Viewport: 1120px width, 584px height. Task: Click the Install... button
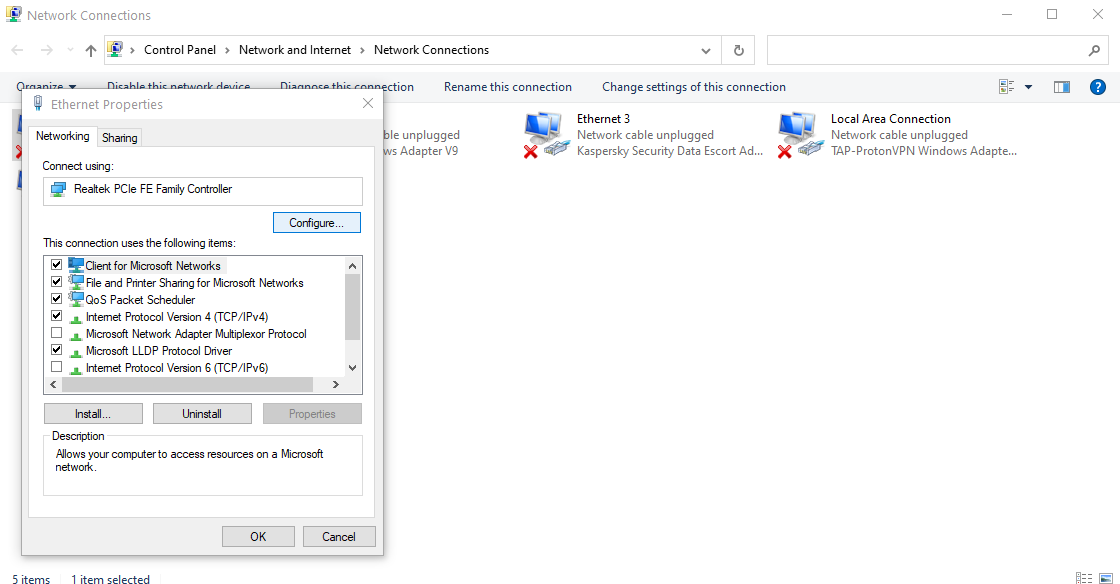click(x=93, y=413)
